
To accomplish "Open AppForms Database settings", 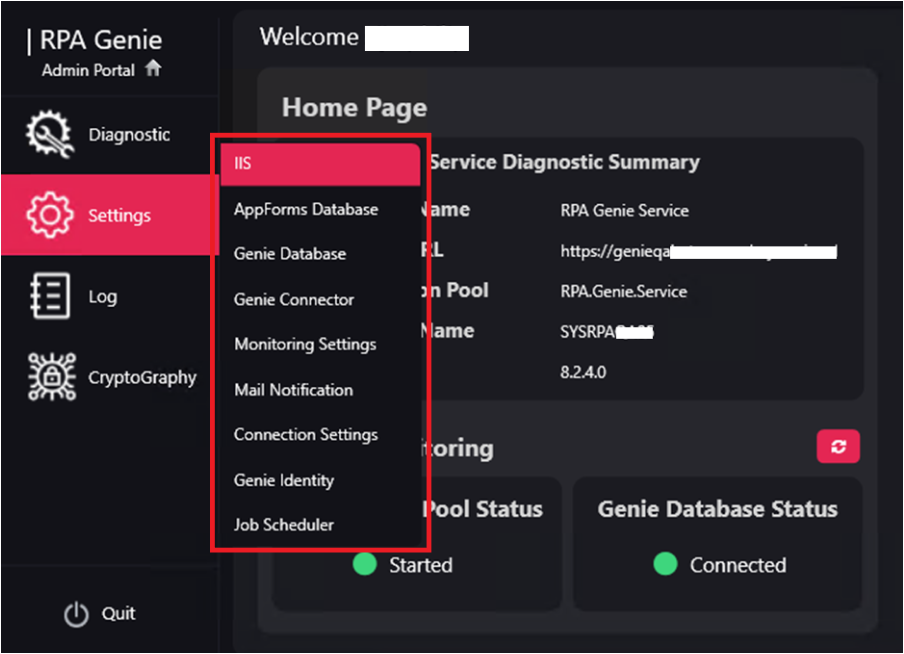I will (x=306, y=209).
